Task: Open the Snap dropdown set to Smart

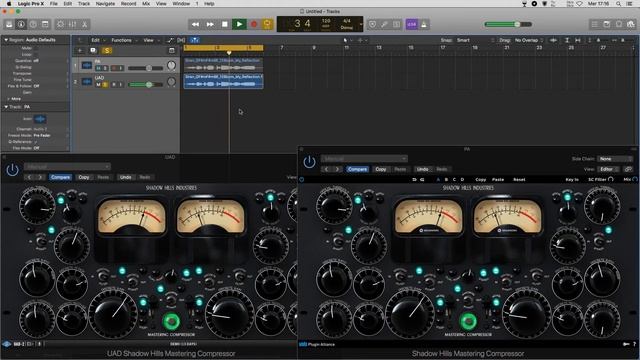Action: tap(475, 40)
